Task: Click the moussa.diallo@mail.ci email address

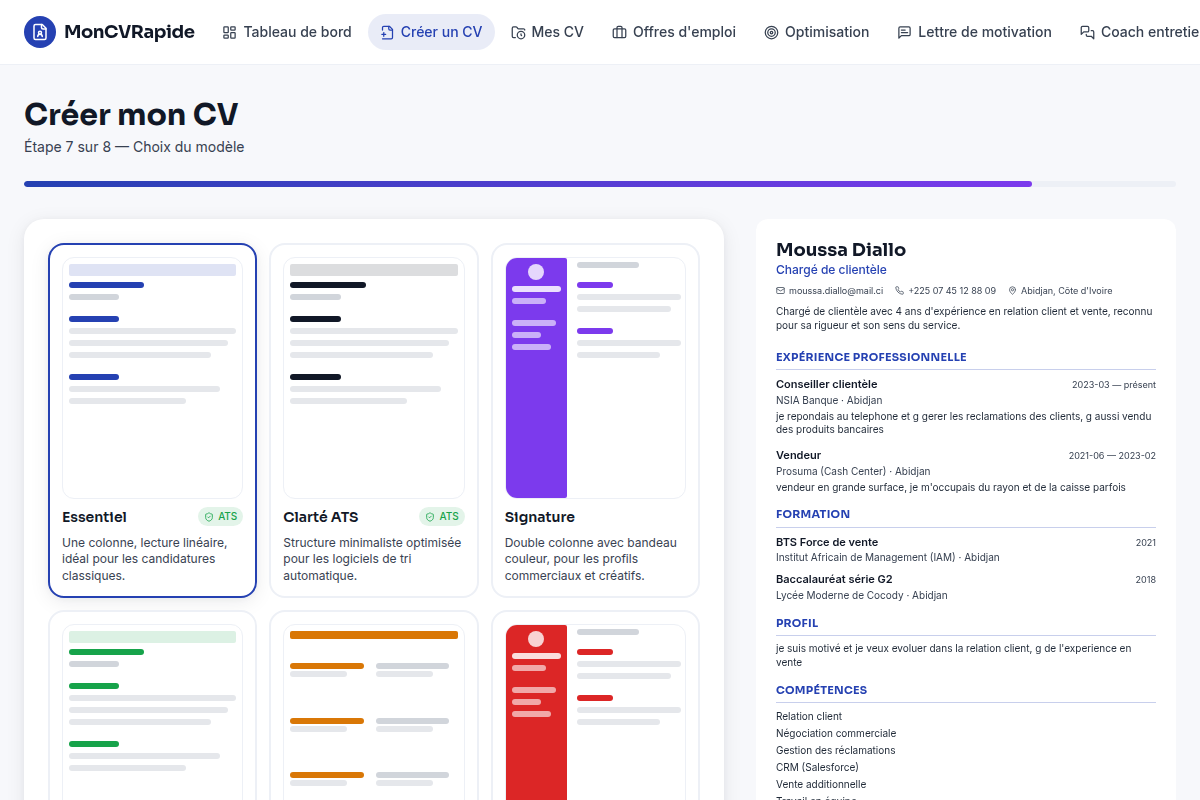Action: [836, 291]
